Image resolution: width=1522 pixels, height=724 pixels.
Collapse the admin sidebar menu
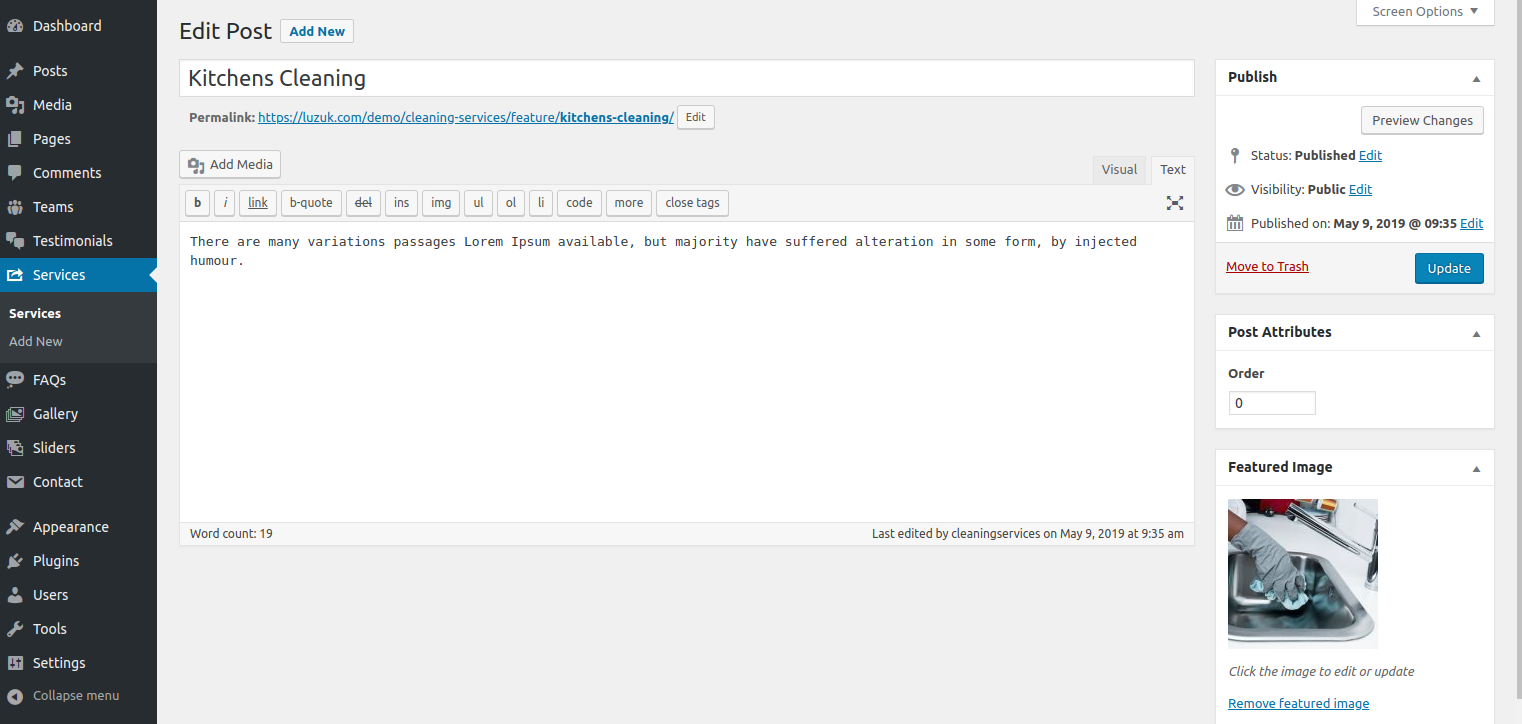75,696
